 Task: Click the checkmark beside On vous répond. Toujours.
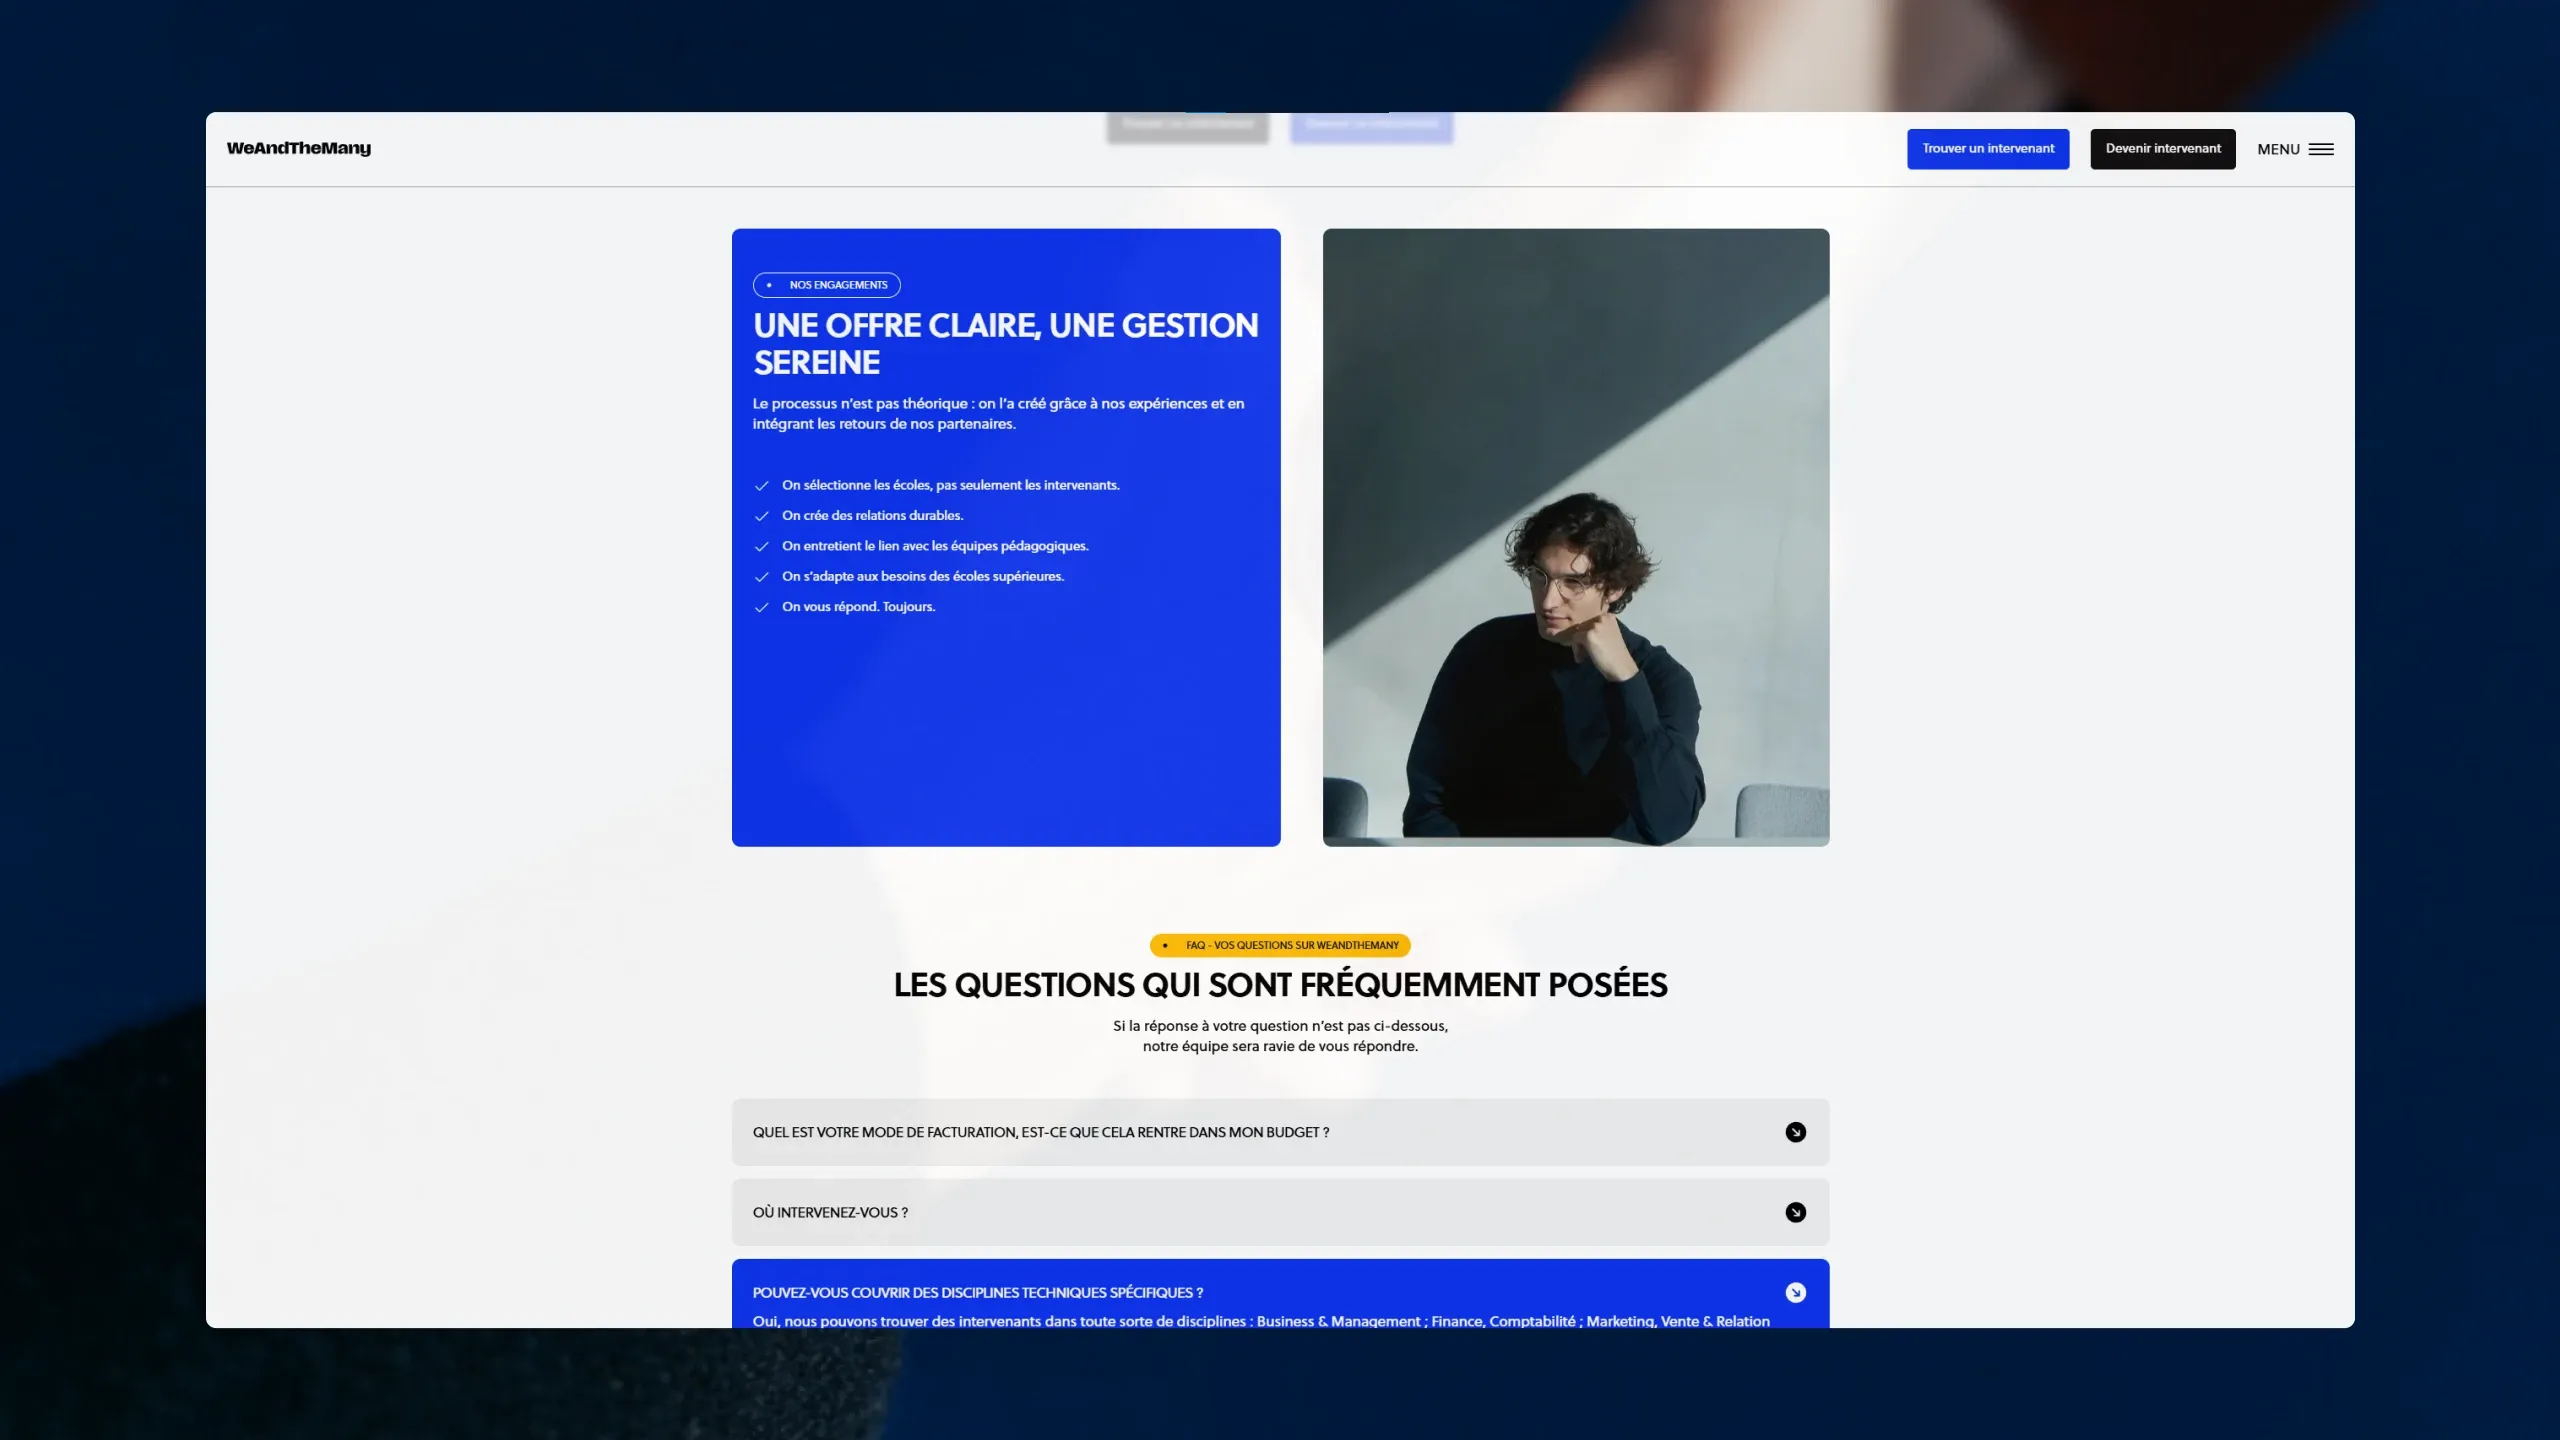coord(762,608)
